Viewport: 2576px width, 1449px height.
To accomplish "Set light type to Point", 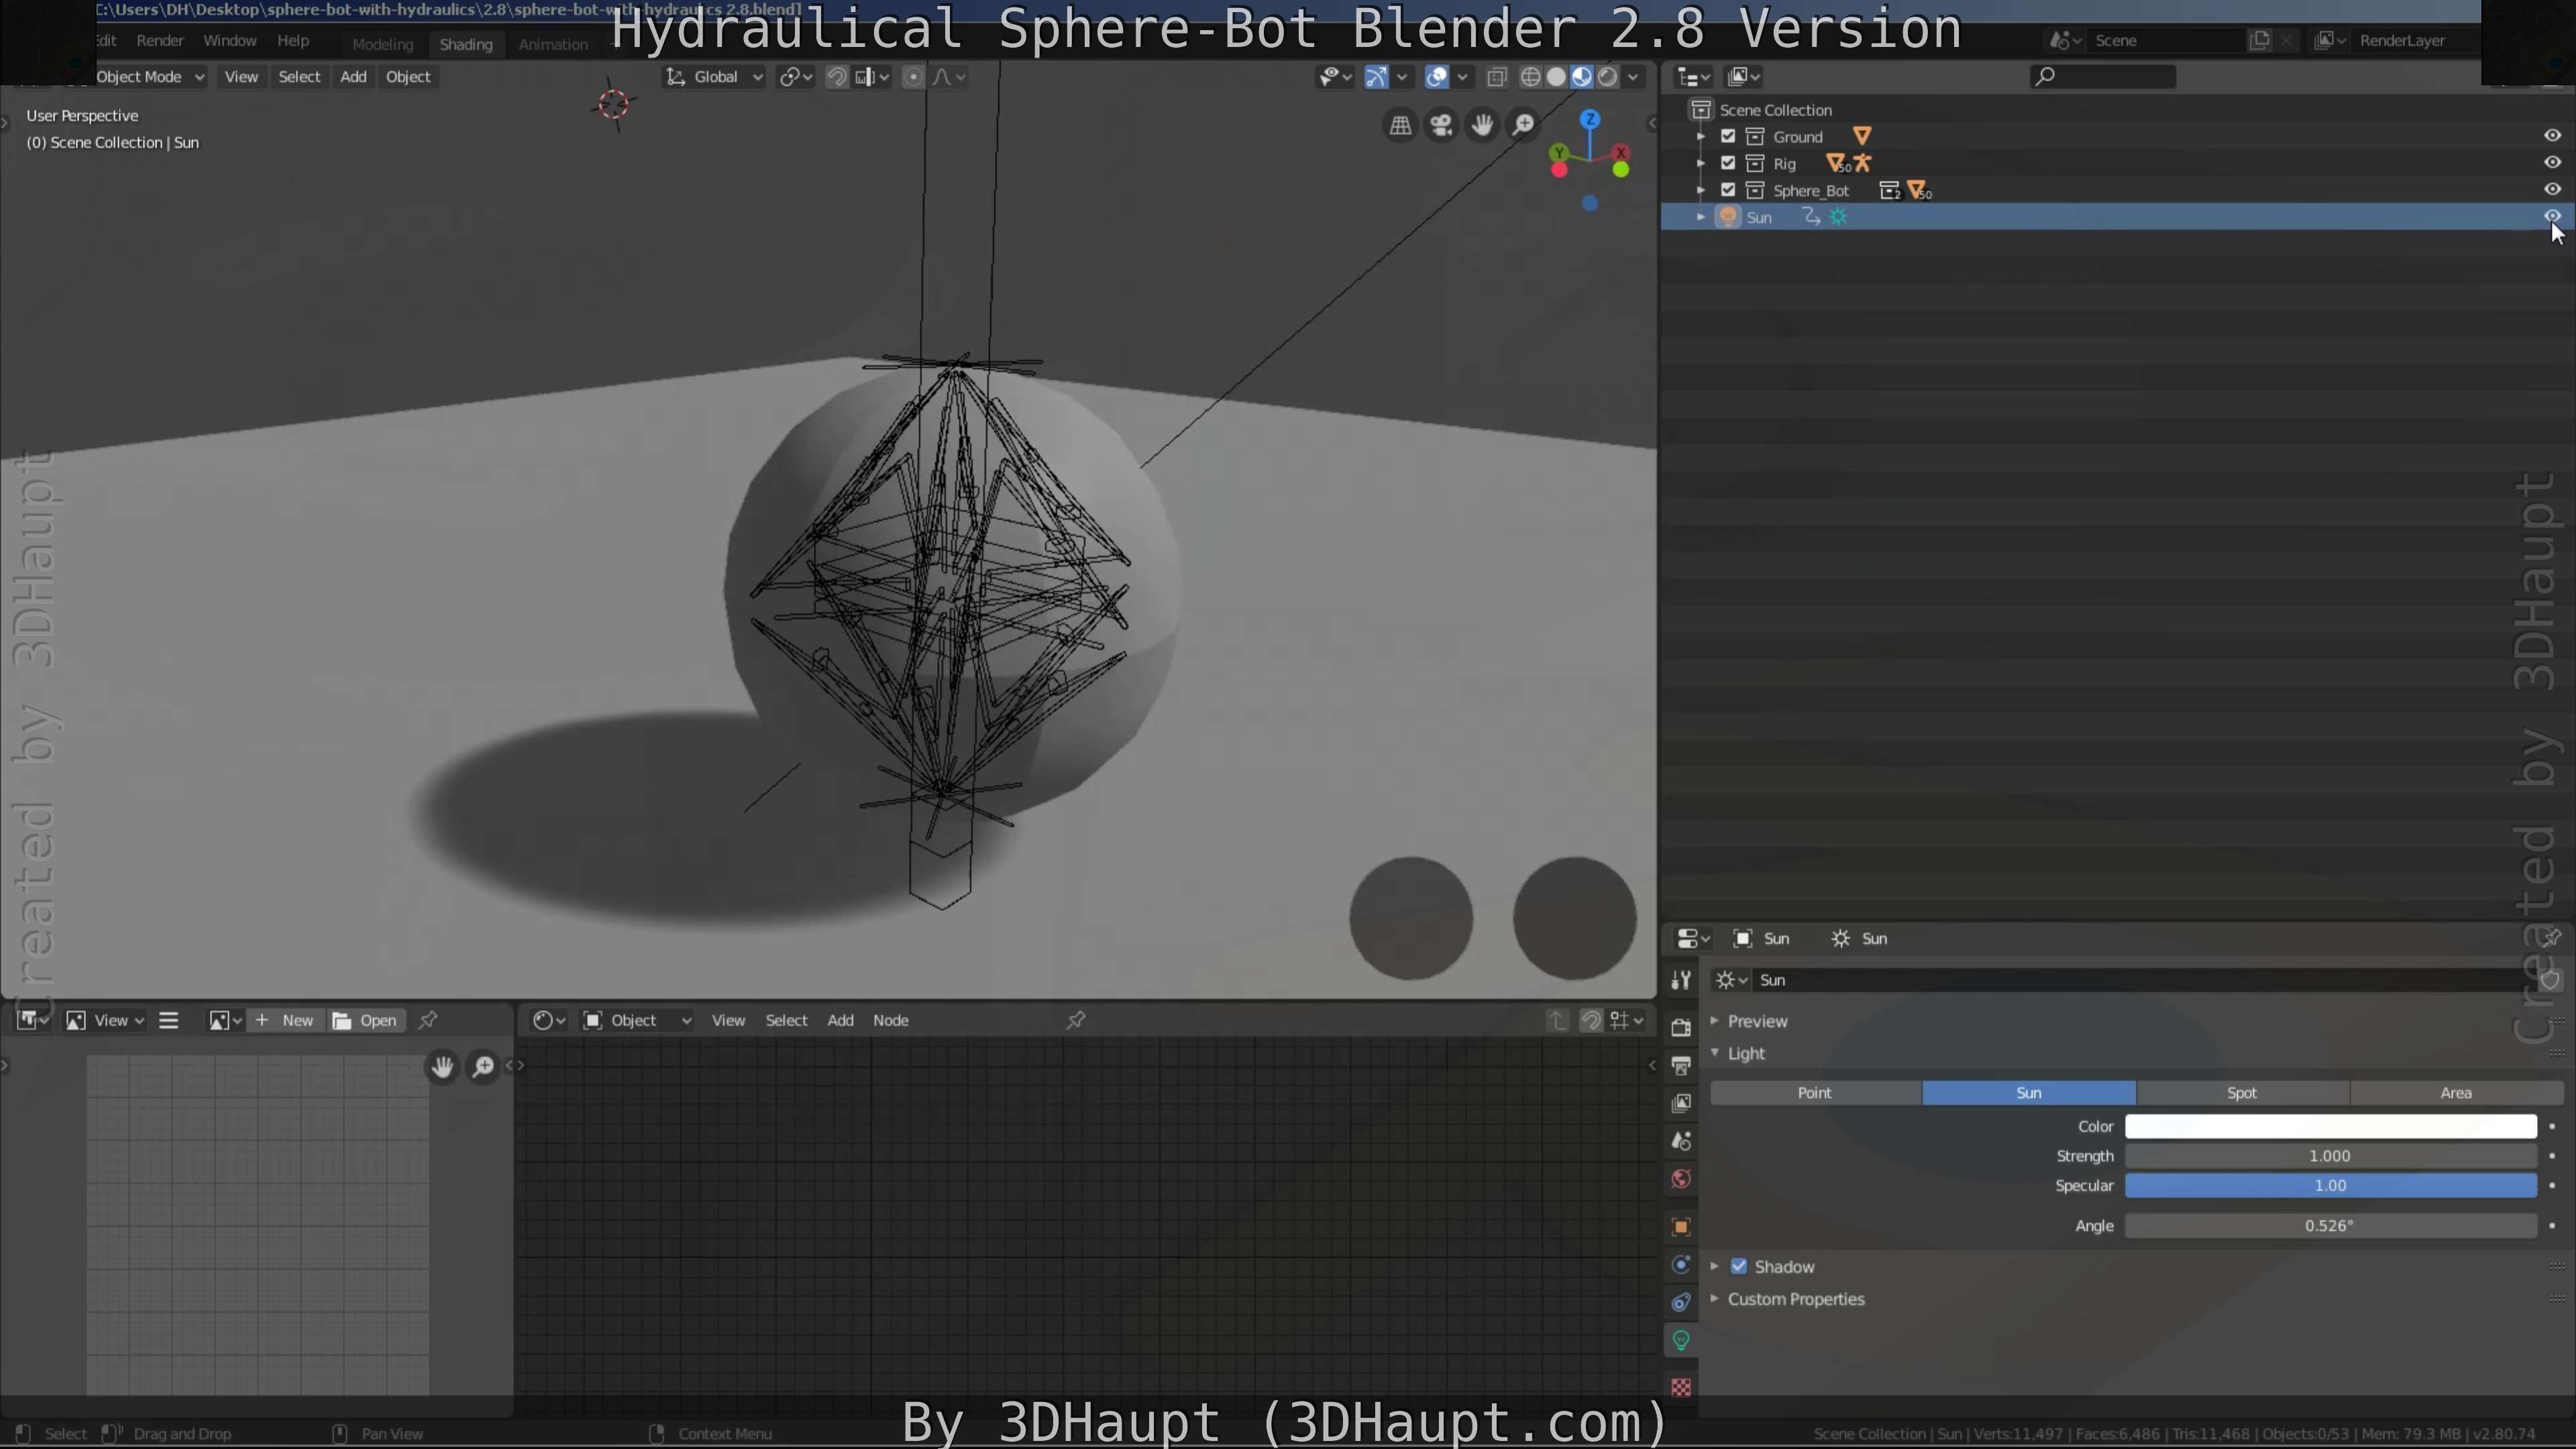I will tap(1815, 1093).
